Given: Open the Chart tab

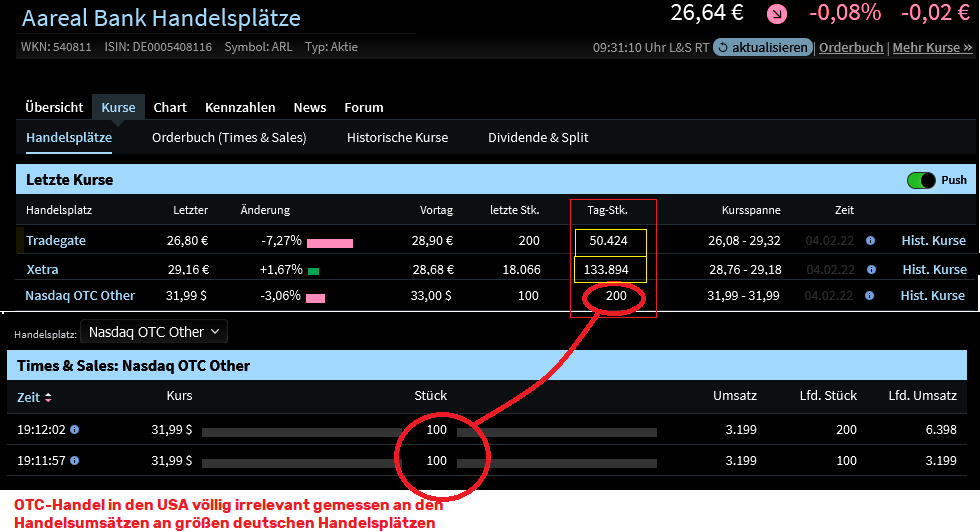Looking at the screenshot, I should pos(170,108).
